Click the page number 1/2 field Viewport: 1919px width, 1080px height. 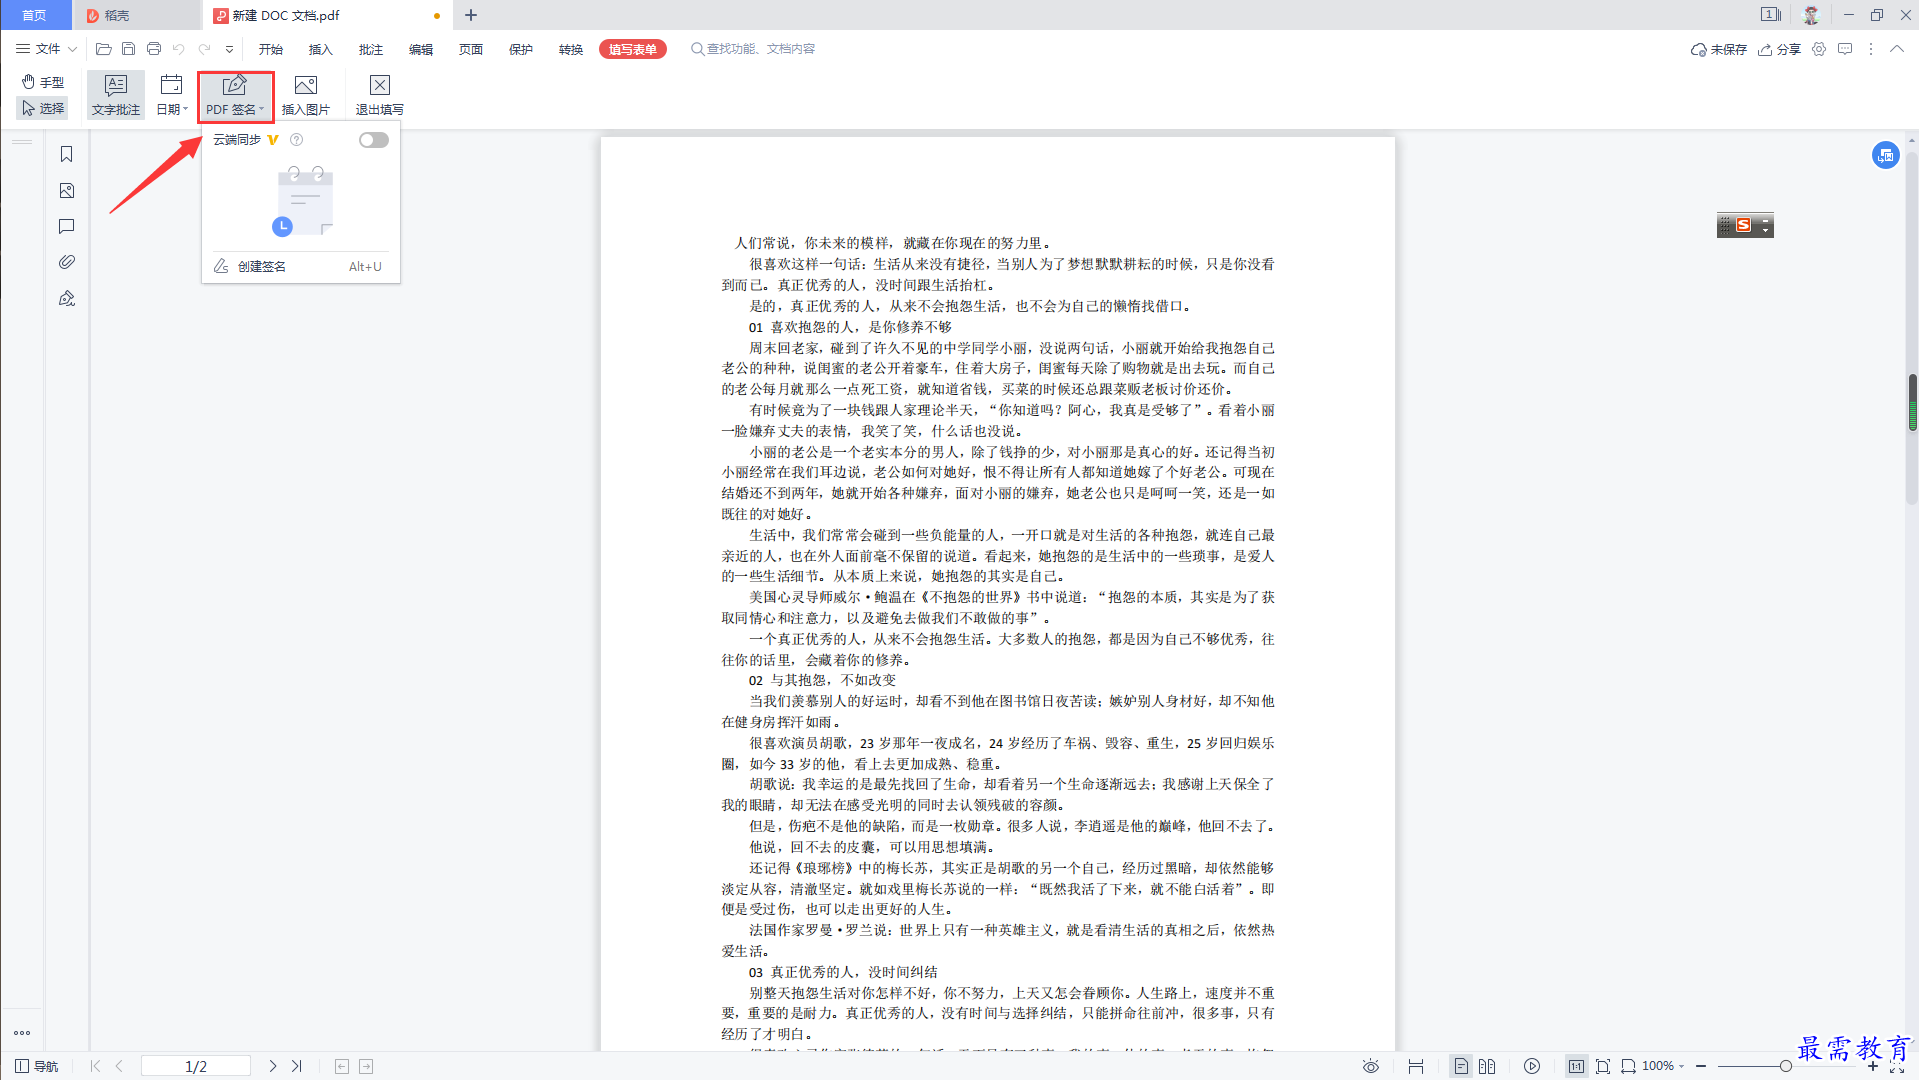coord(196,1066)
